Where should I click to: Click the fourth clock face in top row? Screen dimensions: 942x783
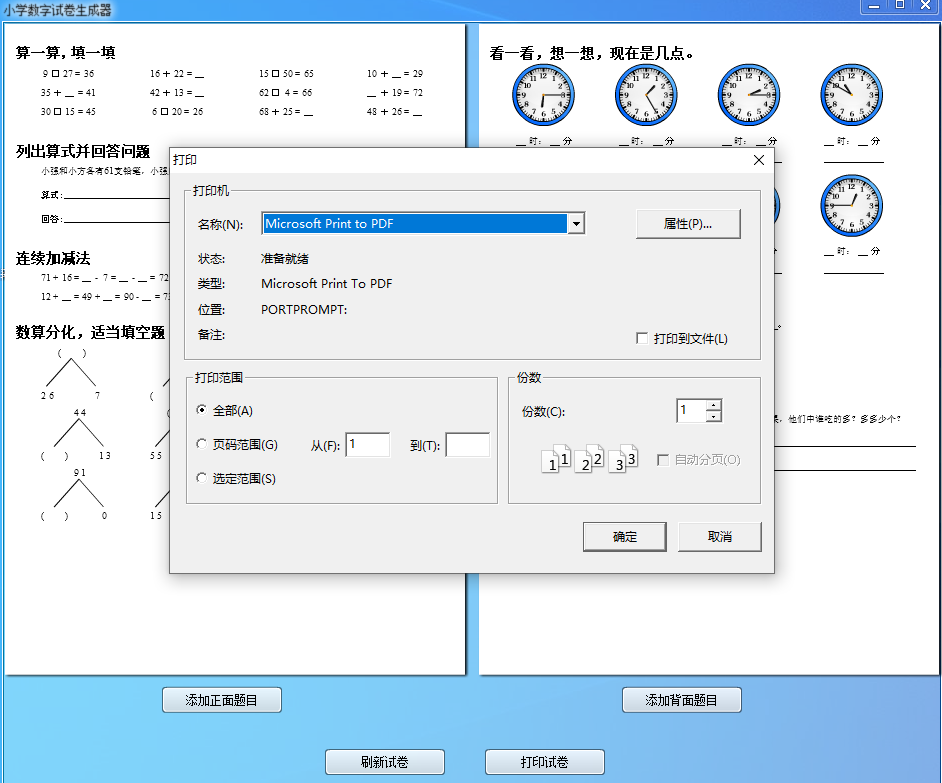click(x=851, y=95)
